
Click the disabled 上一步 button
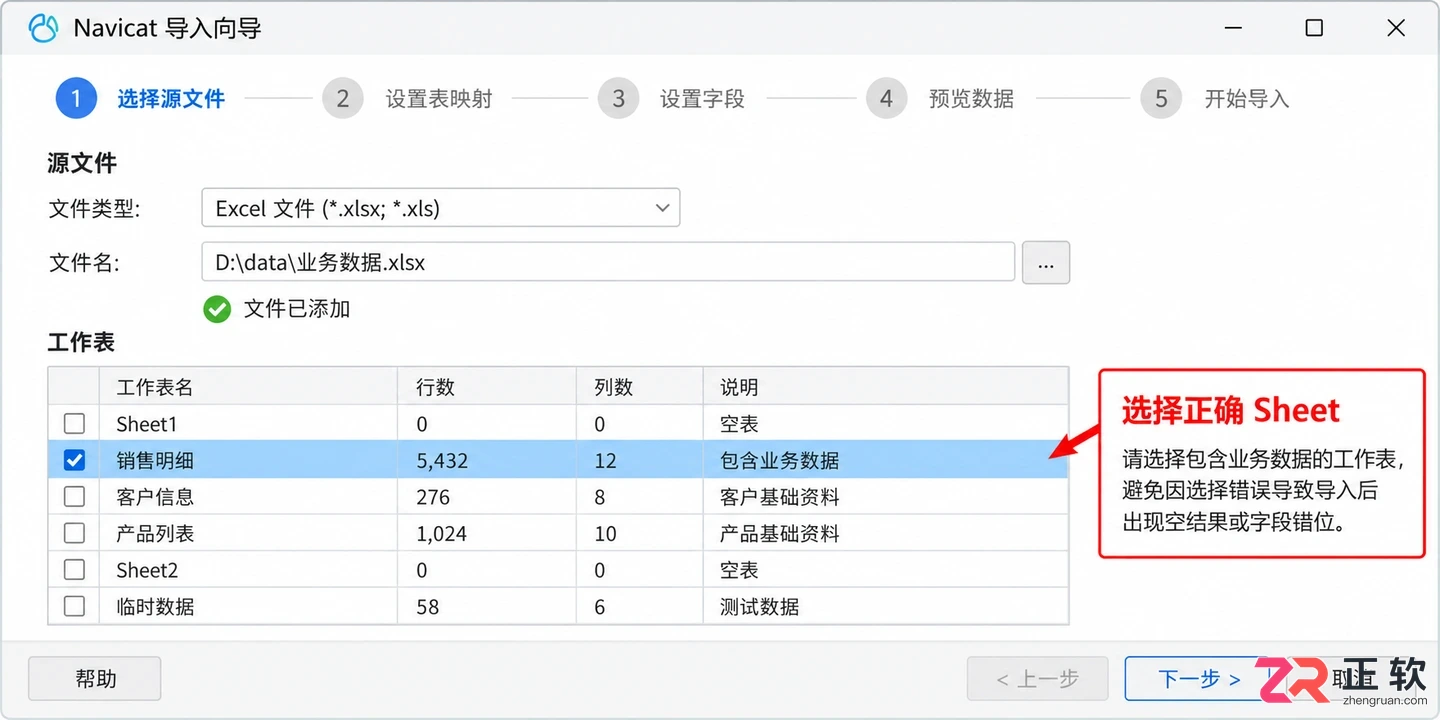[1037, 679]
